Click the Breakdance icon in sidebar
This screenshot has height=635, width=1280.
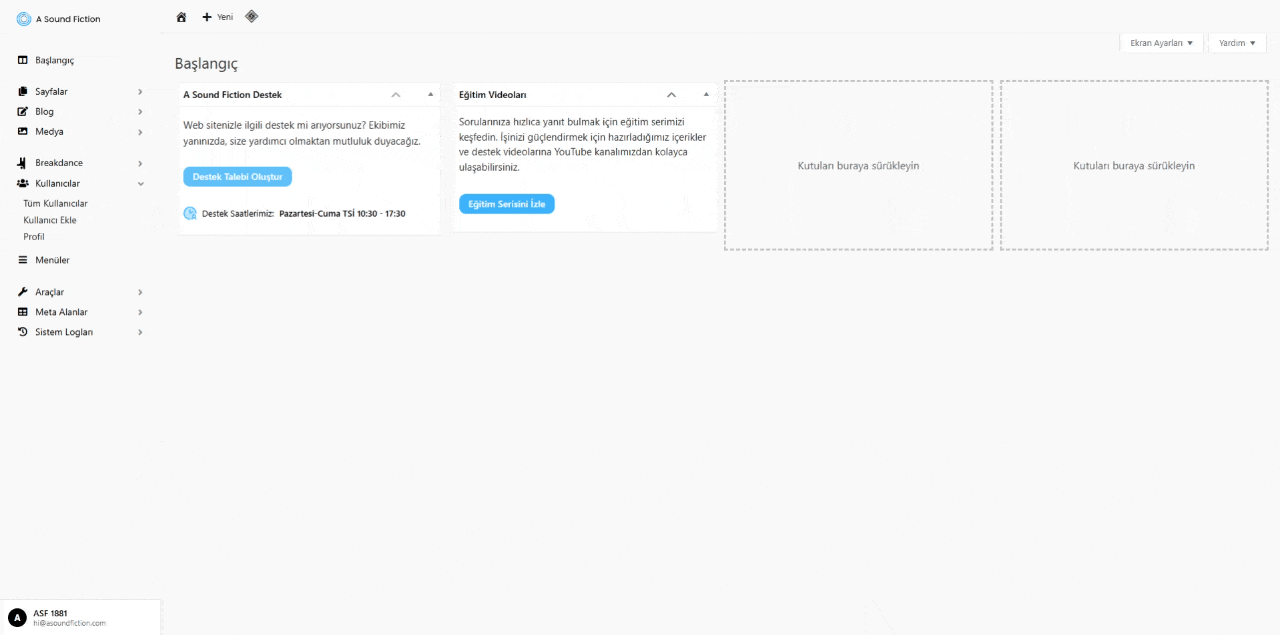[23, 163]
